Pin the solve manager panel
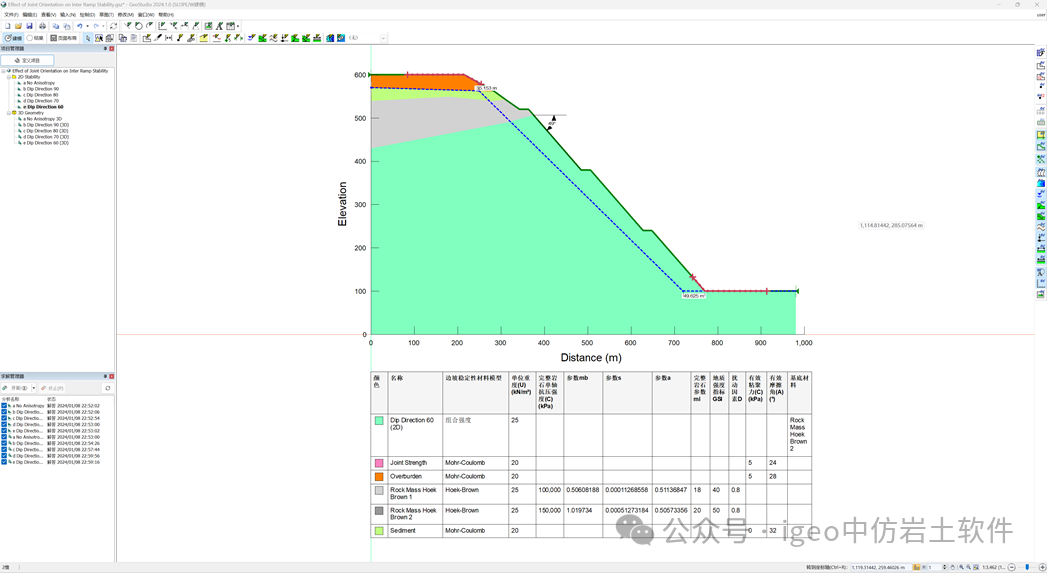This screenshot has height=573, width=1047. coord(105,377)
